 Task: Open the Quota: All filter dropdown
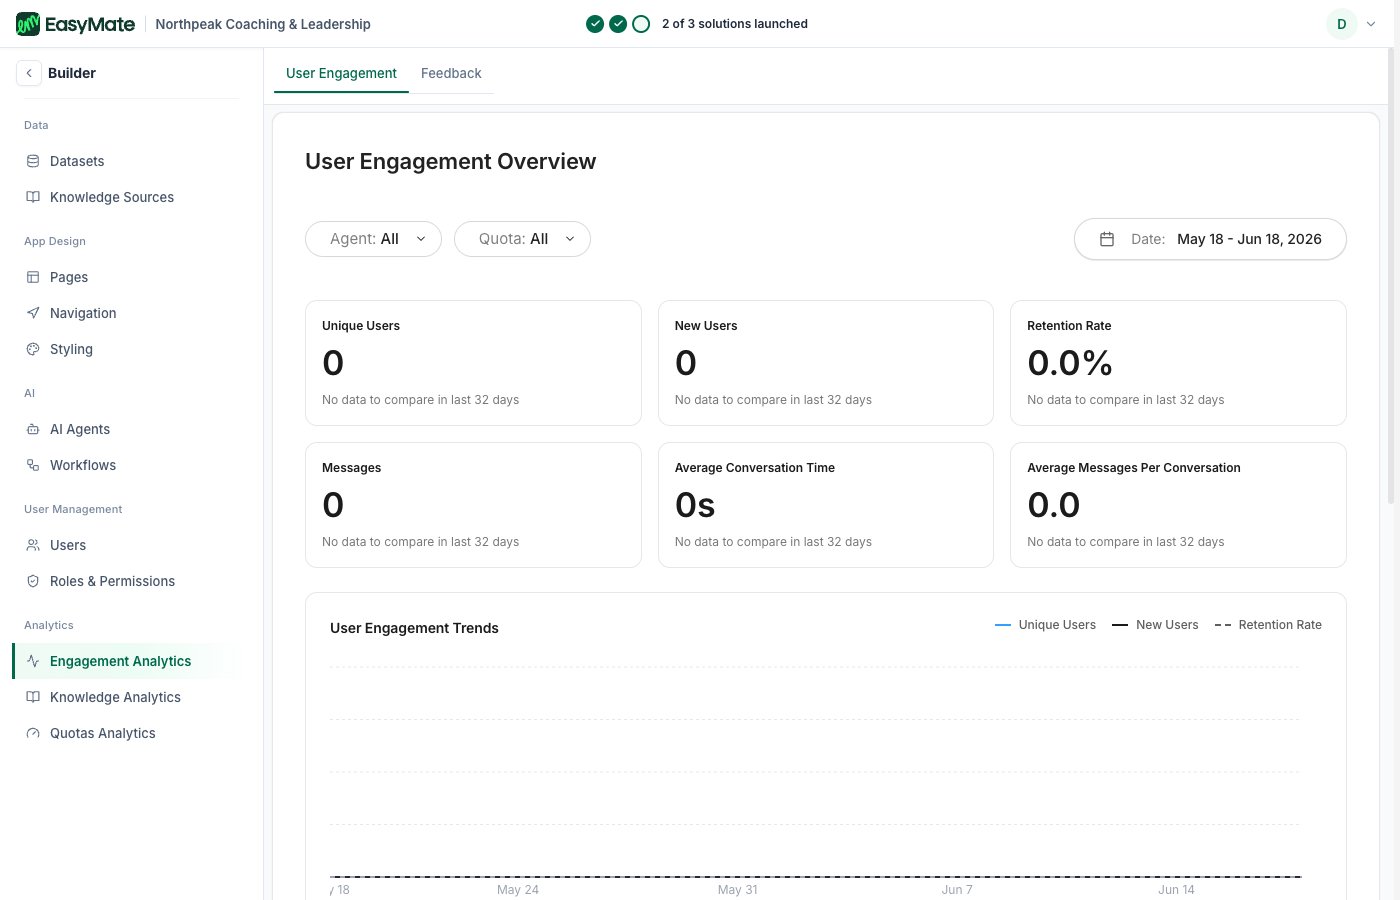[x=522, y=239]
